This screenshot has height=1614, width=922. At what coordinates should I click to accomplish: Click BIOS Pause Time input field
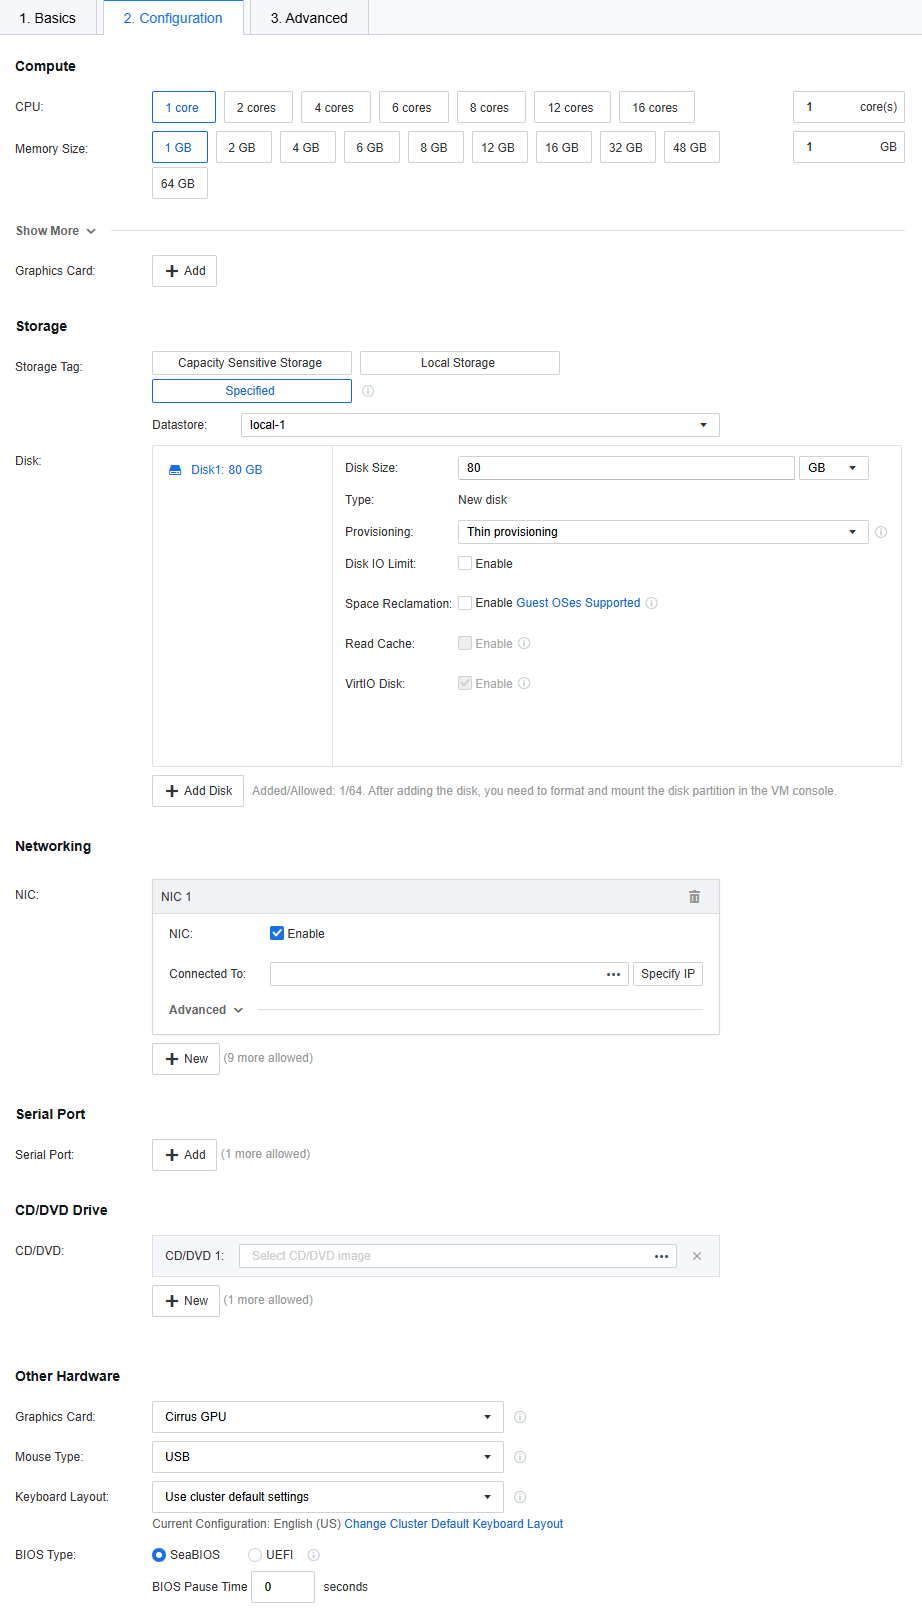(x=283, y=1587)
